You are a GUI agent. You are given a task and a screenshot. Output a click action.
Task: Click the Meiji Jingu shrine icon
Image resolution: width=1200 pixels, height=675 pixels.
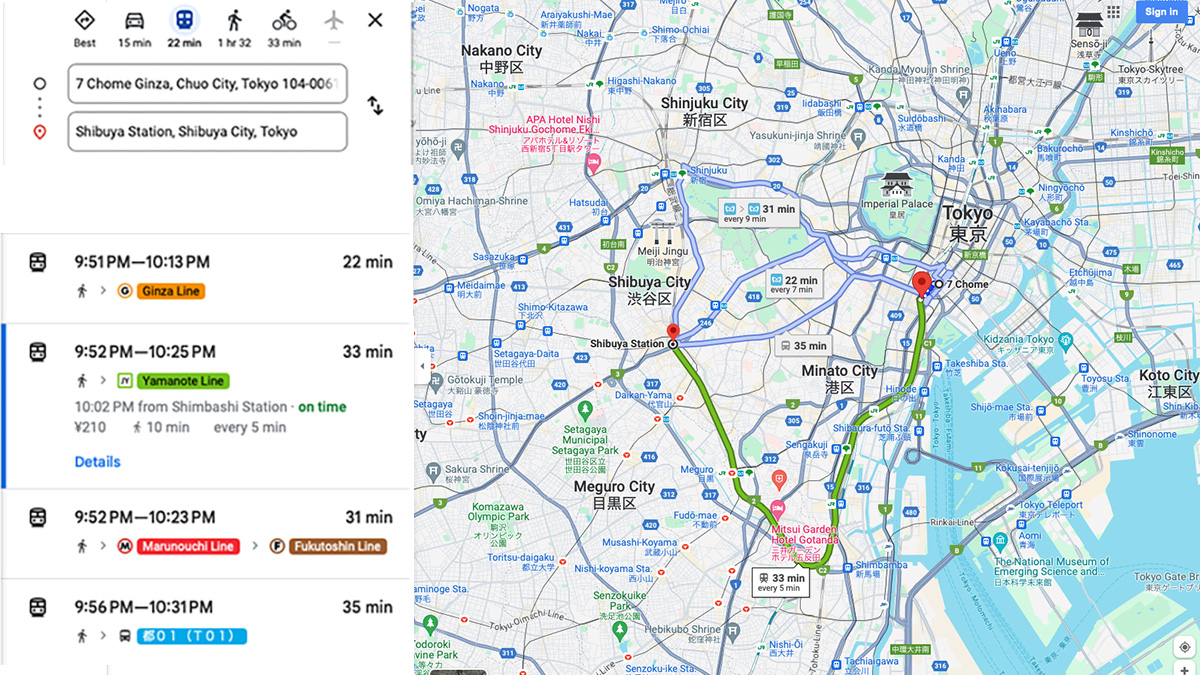tap(662, 234)
